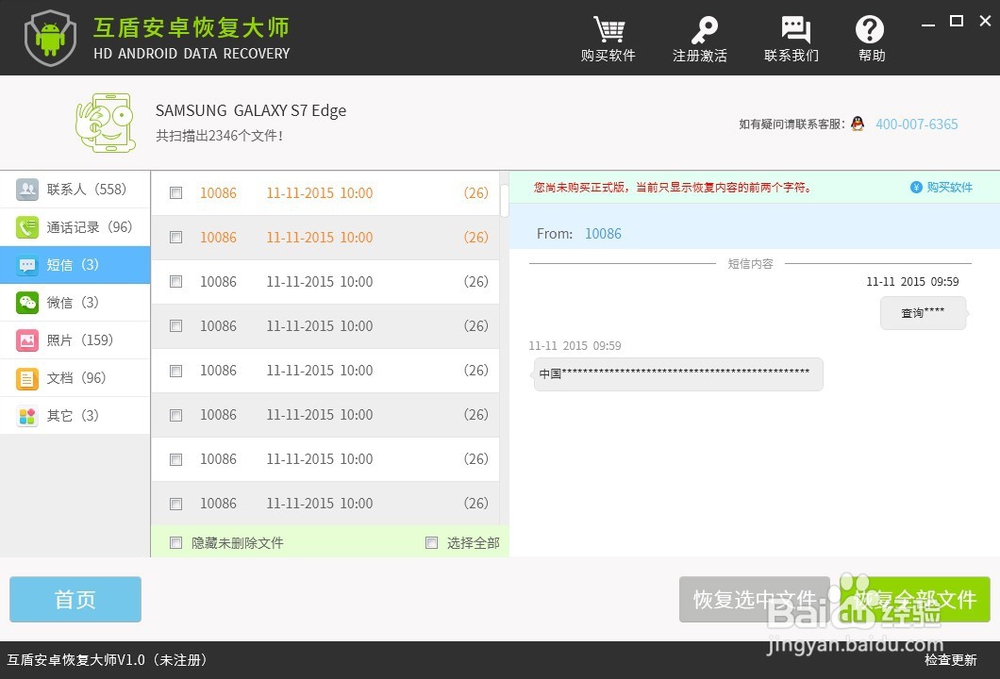Select the 短信 (3) category
Viewport: 1000px width, 679px height.
[75, 265]
